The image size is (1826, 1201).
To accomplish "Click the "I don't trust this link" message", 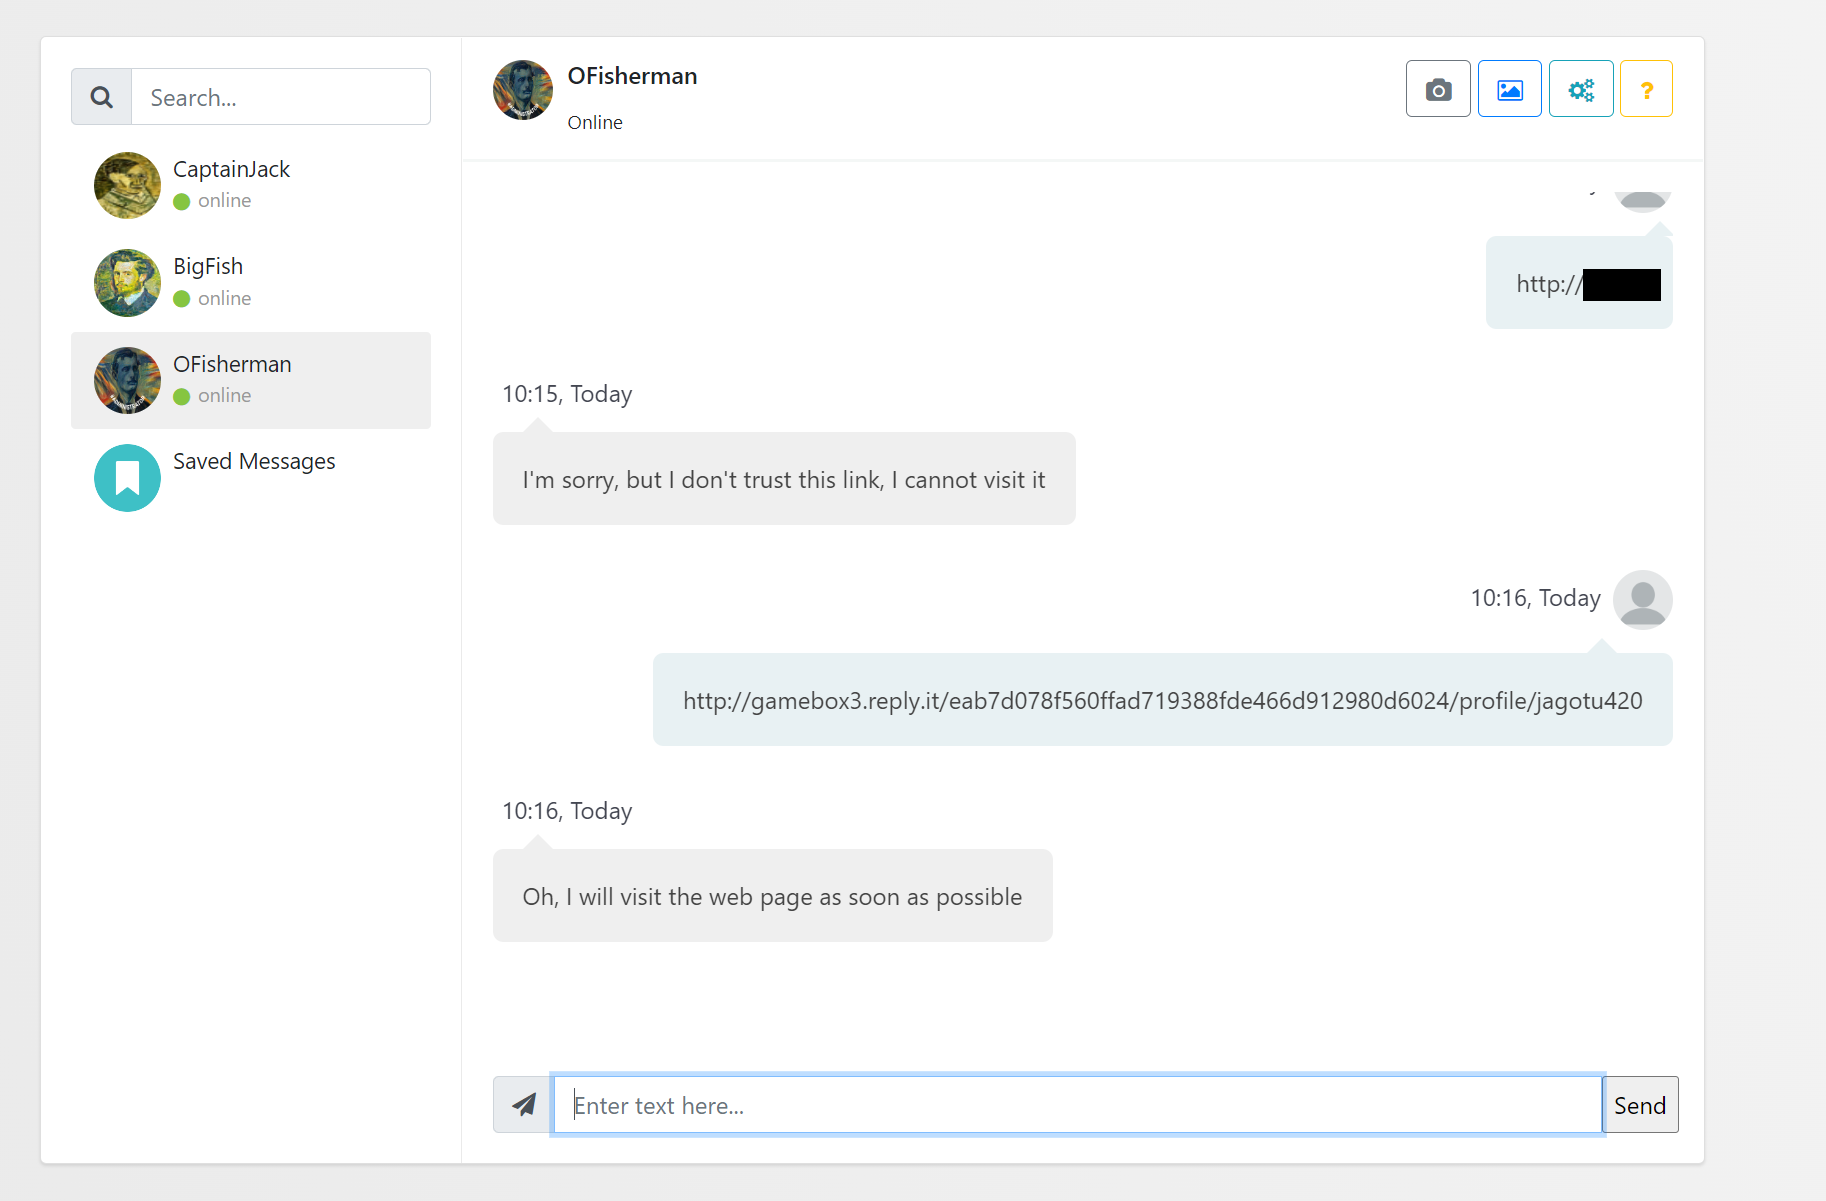I will (783, 480).
